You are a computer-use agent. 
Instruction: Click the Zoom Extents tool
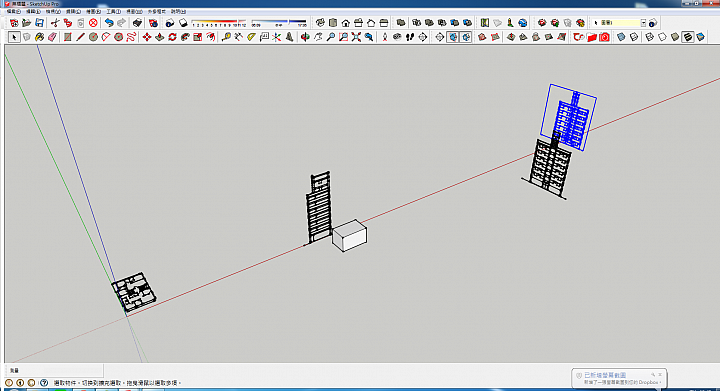point(356,37)
